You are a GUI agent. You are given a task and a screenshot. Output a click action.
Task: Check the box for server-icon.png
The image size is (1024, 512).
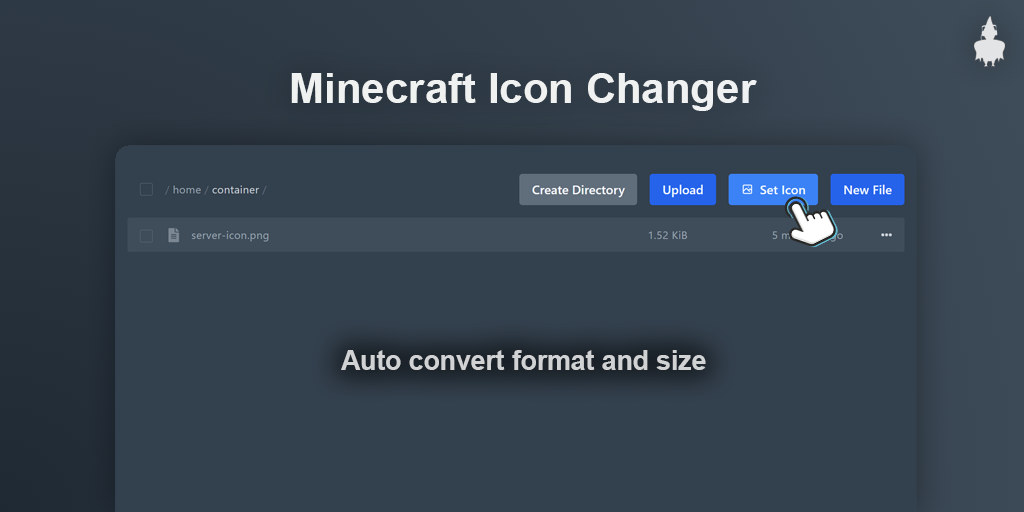[x=146, y=236]
